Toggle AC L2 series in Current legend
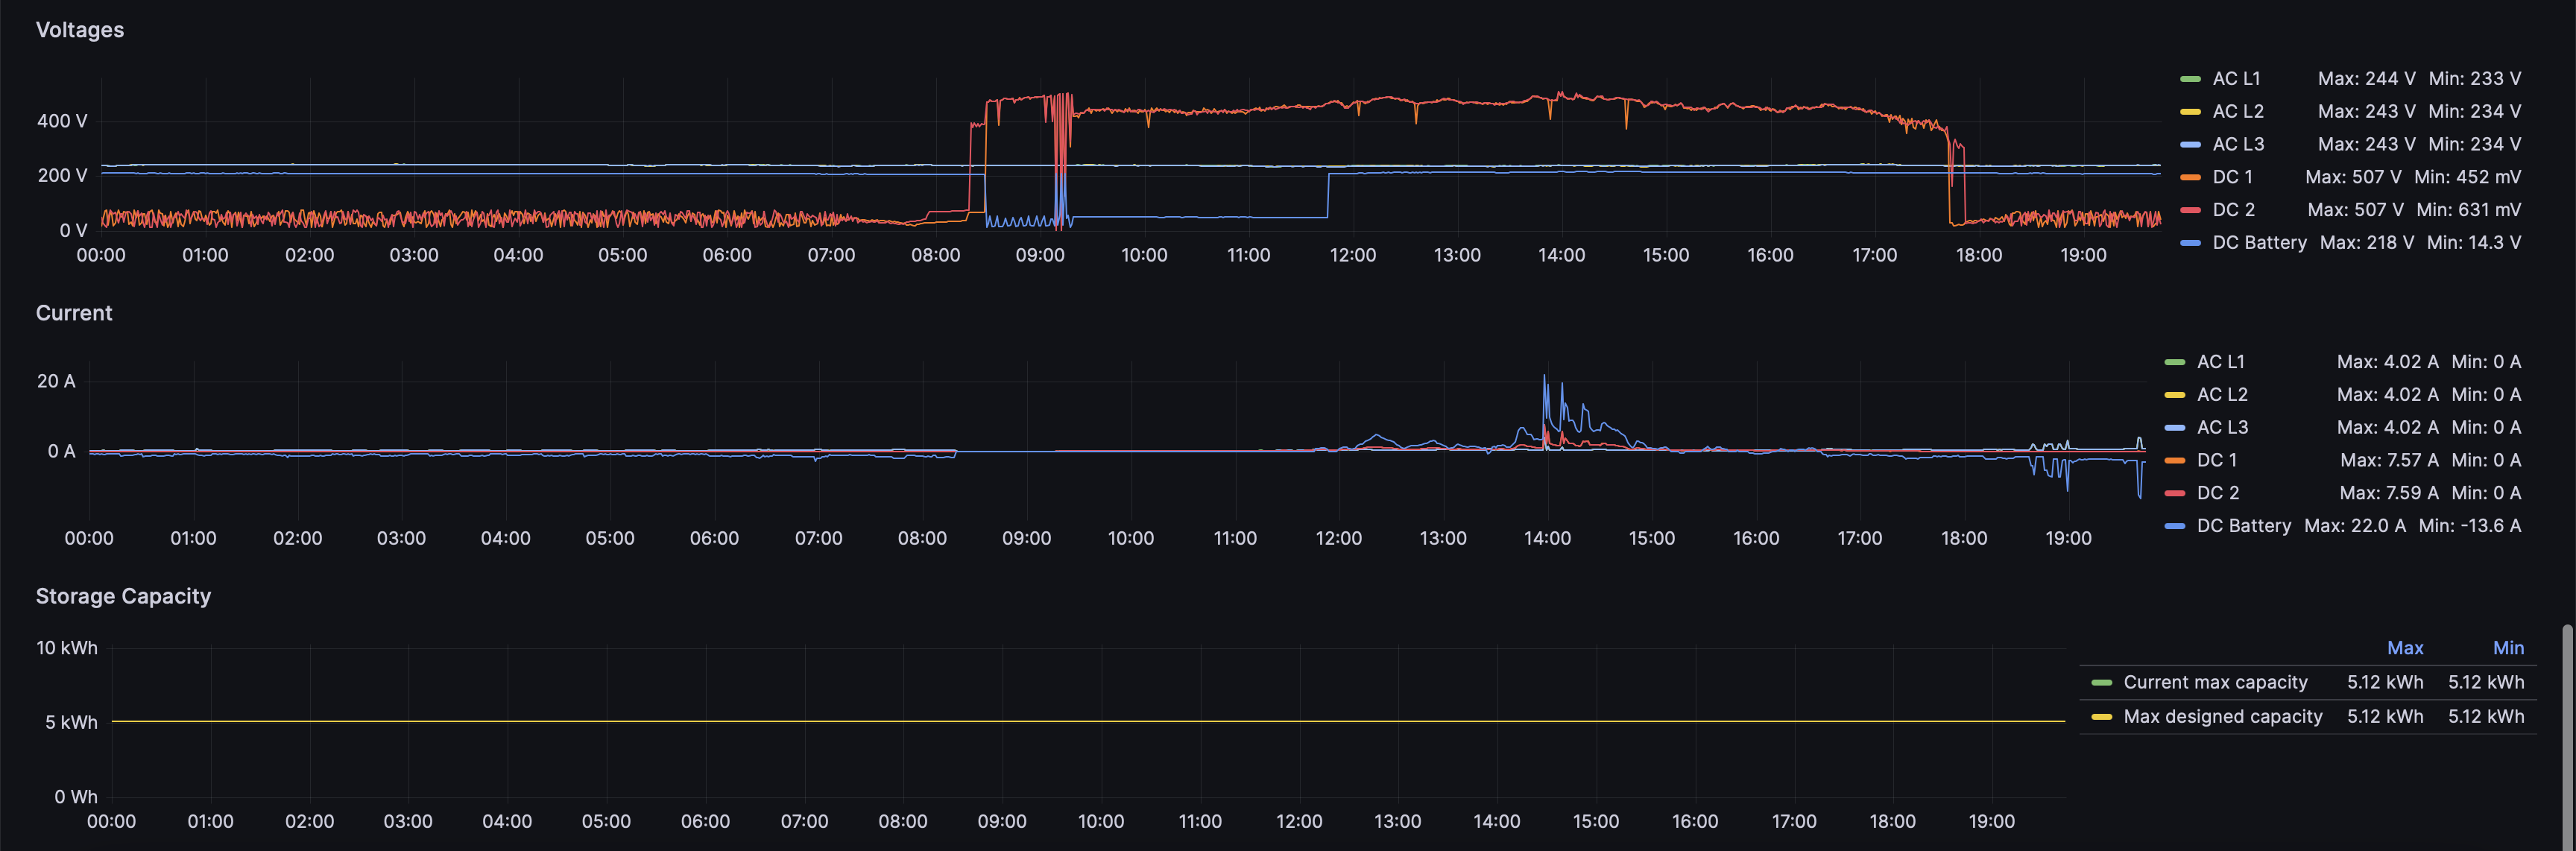The width and height of the screenshot is (2576, 851). 2221,395
